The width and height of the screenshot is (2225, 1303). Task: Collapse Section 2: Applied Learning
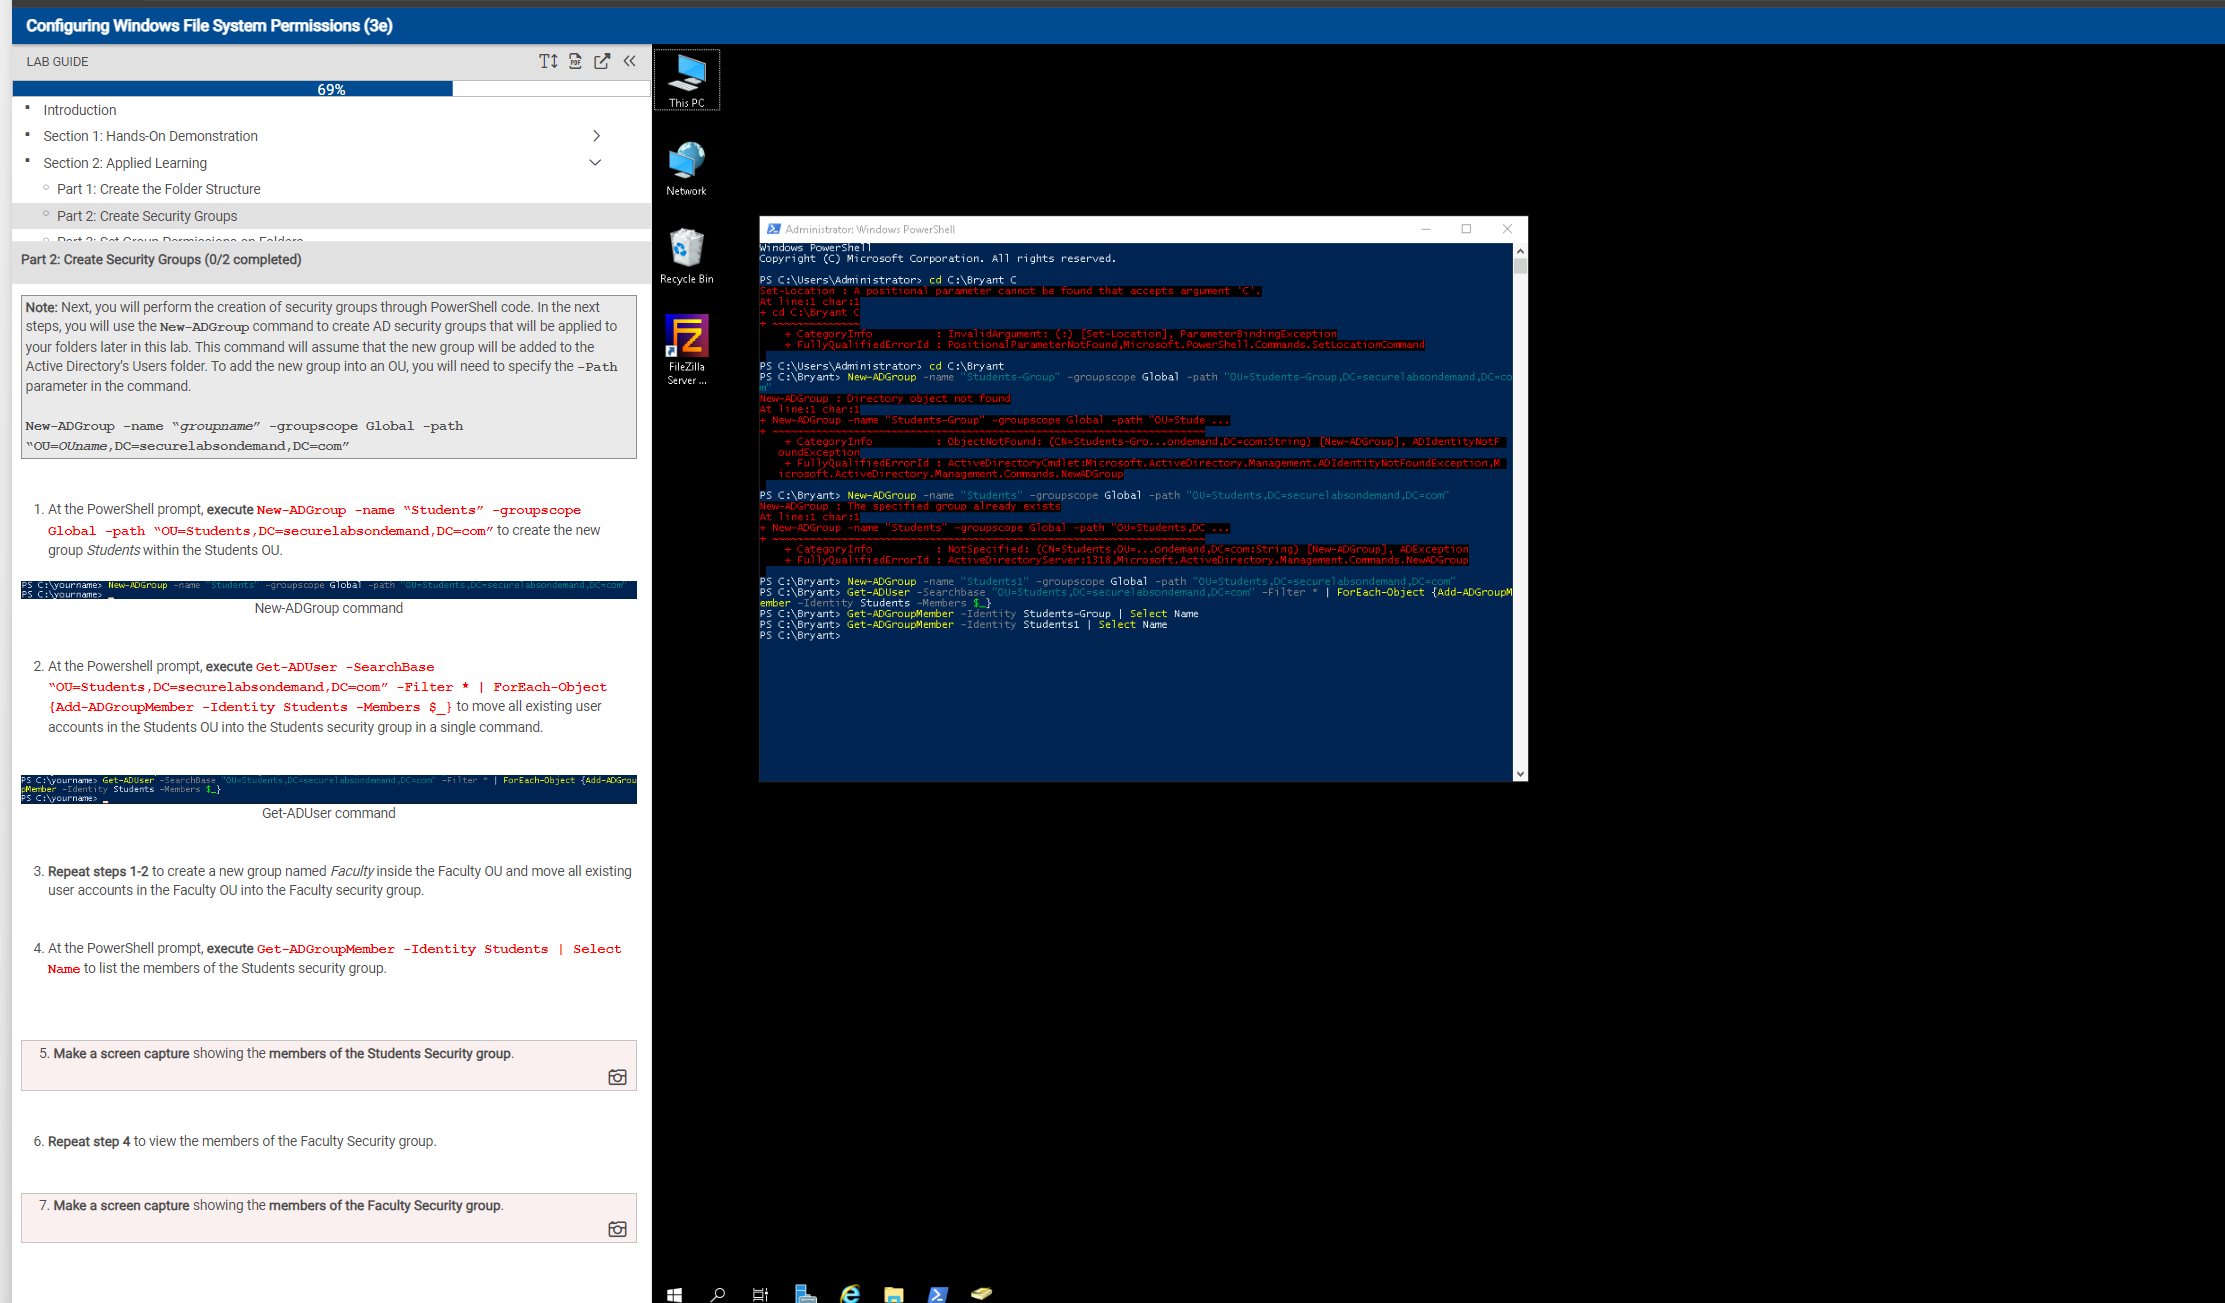pyautogui.click(x=596, y=162)
